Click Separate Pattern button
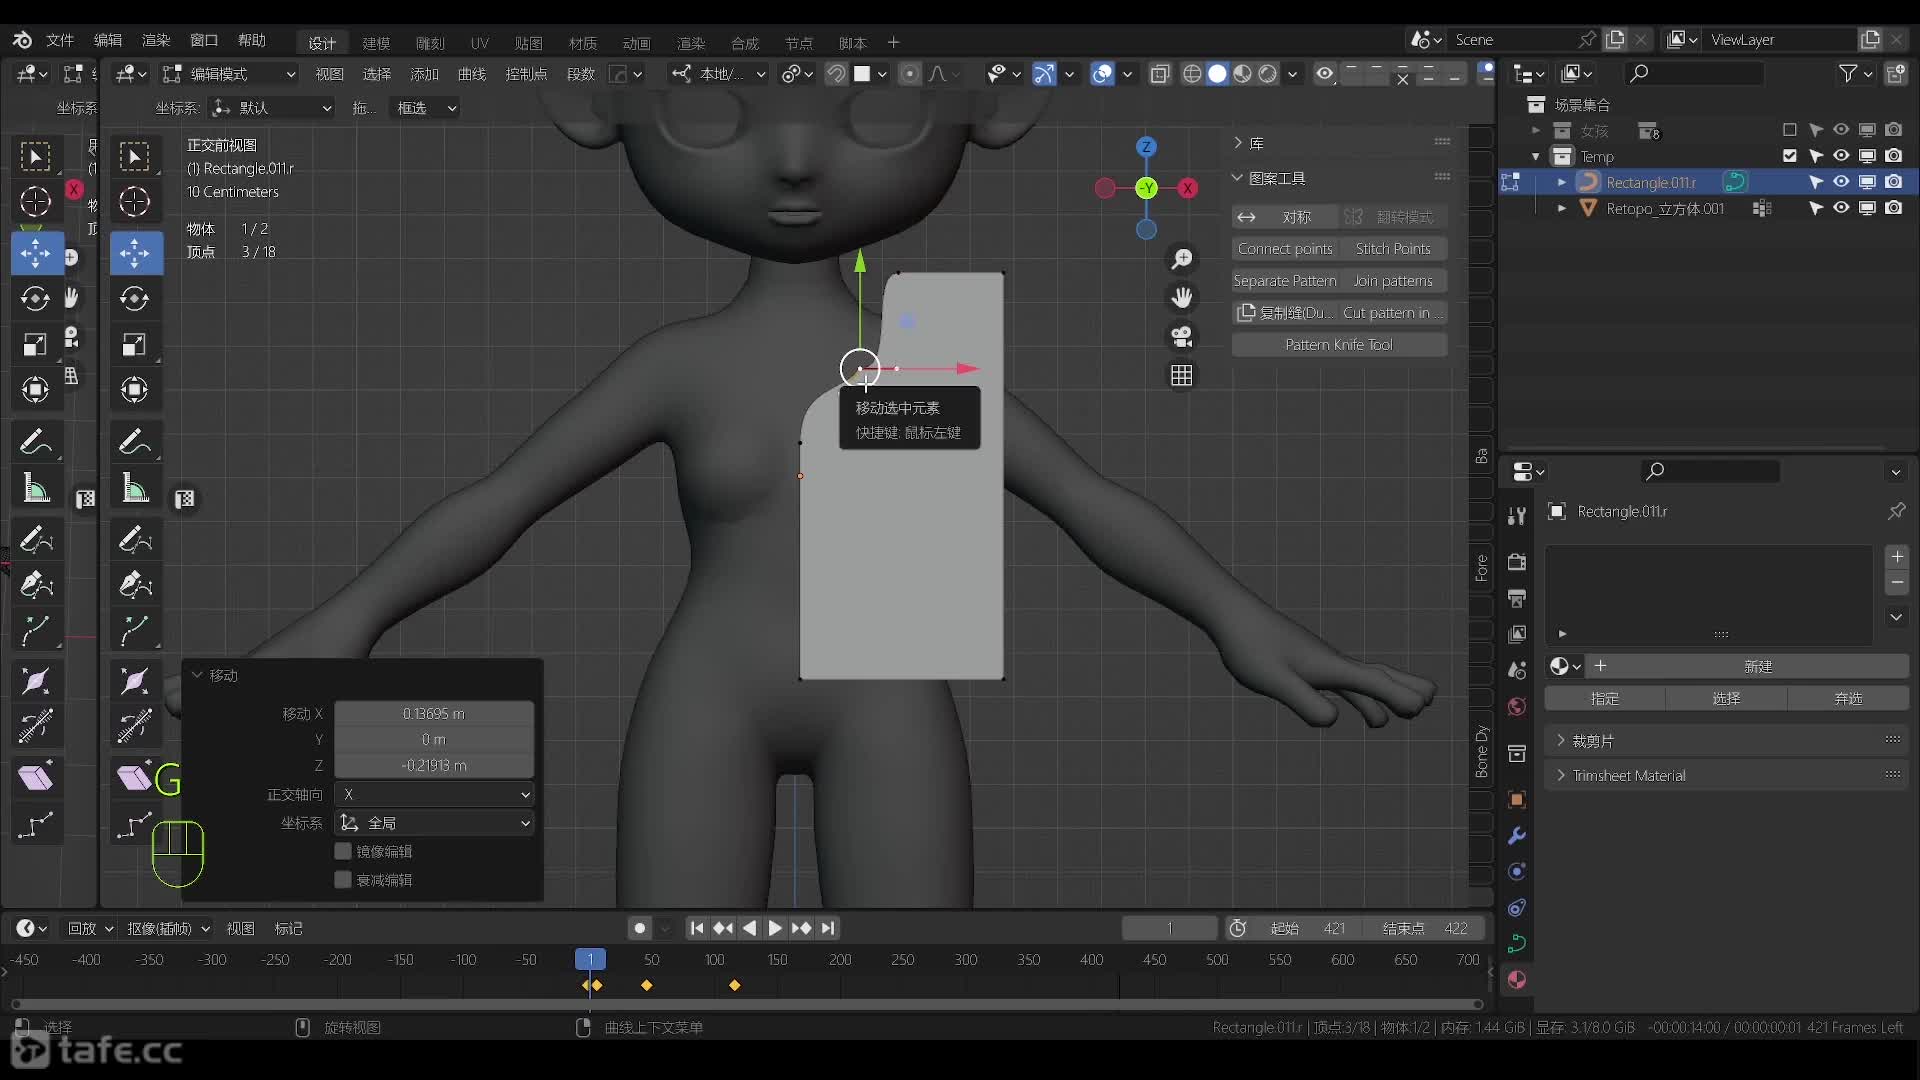 (x=1285, y=281)
